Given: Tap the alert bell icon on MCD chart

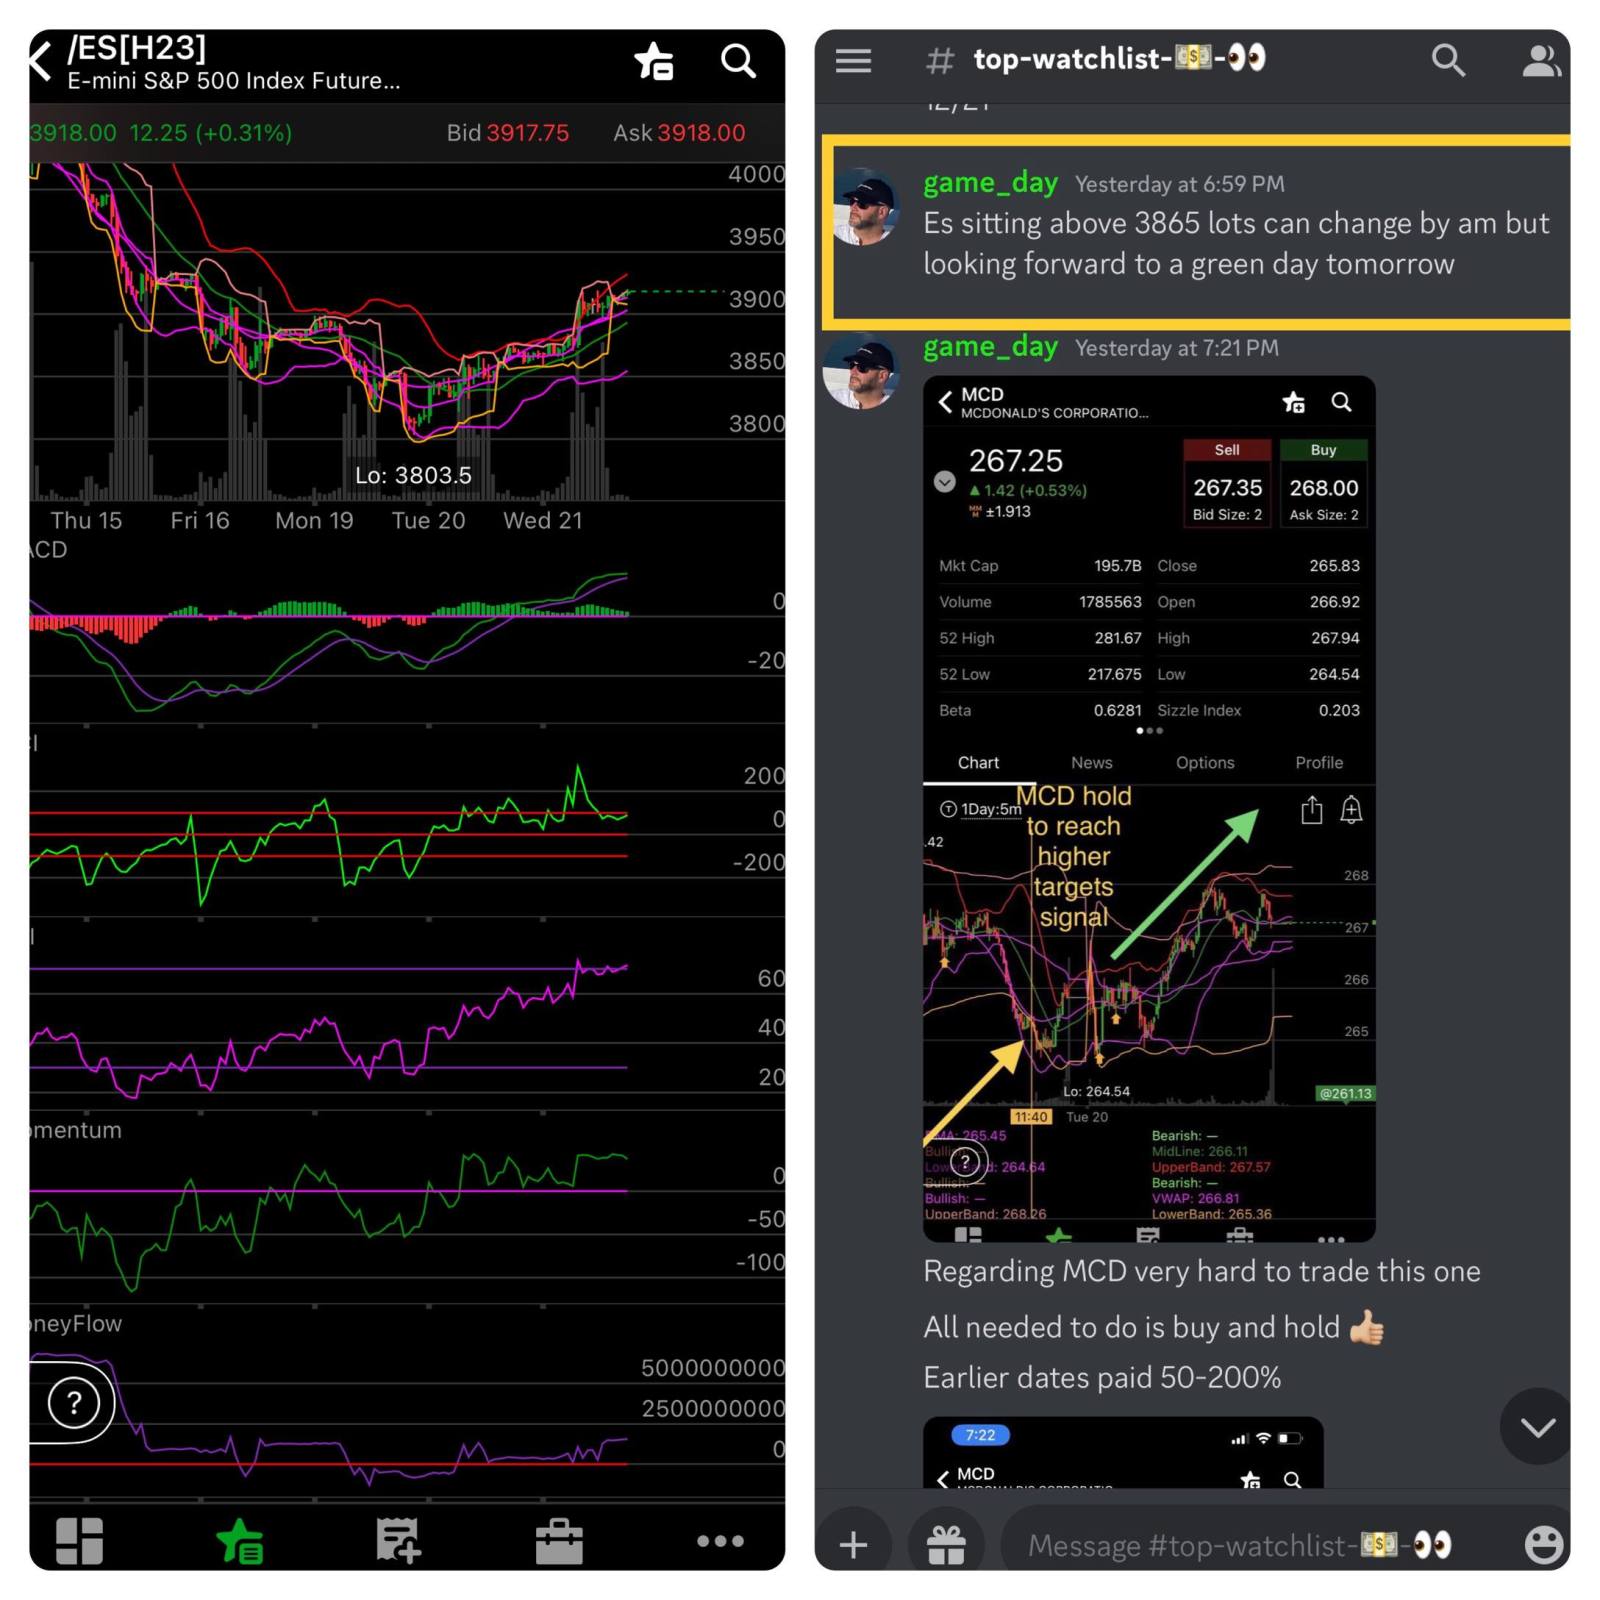Looking at the screenshot, I should click(1351, 809).
